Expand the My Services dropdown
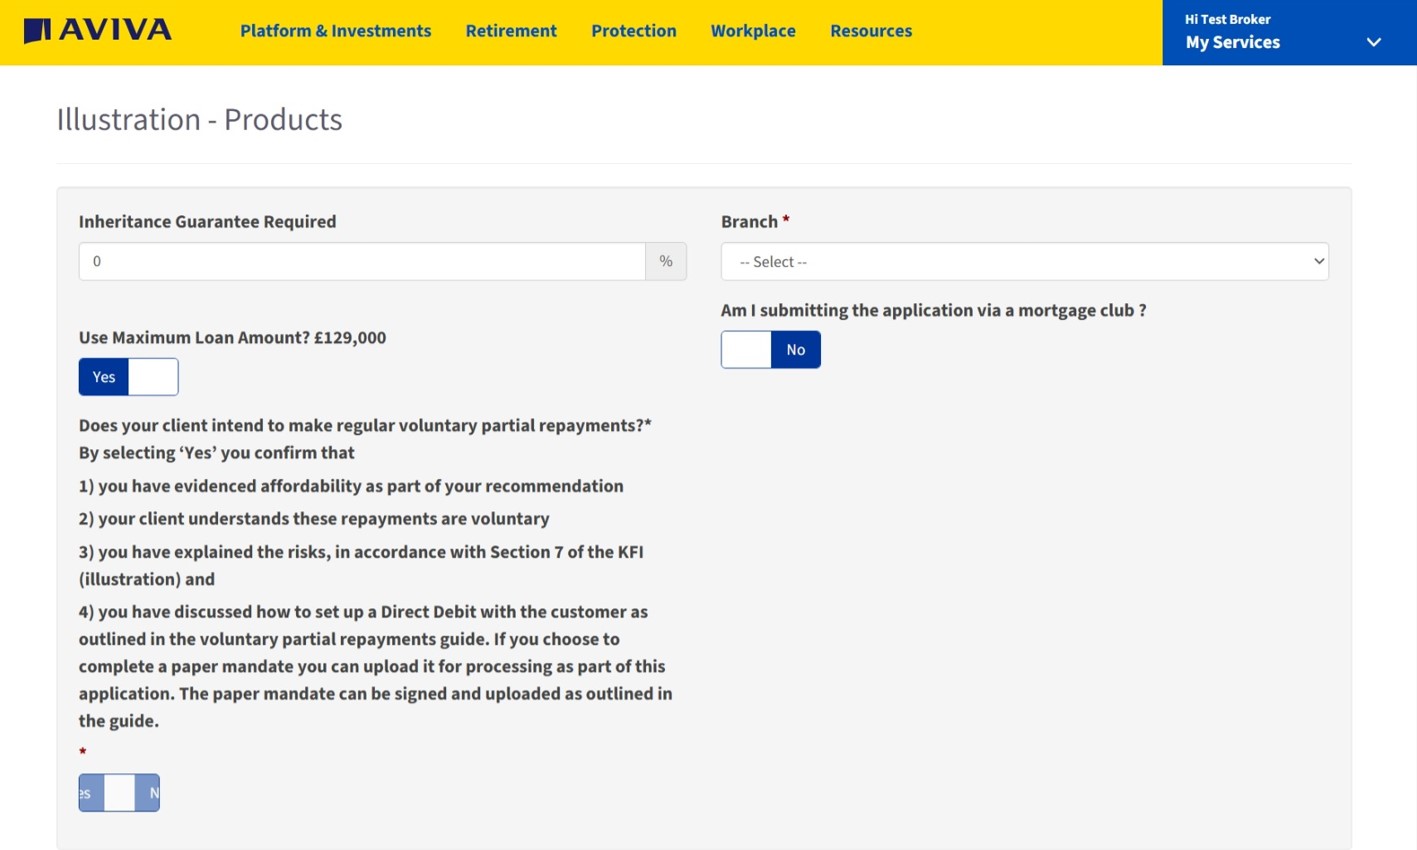 1289,32
